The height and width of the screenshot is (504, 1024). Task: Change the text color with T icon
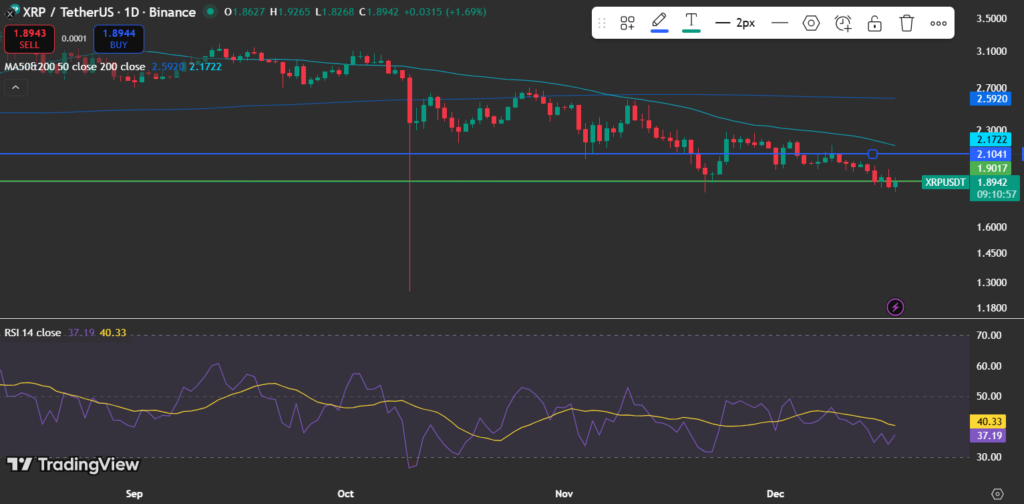[x=691, y=23]
